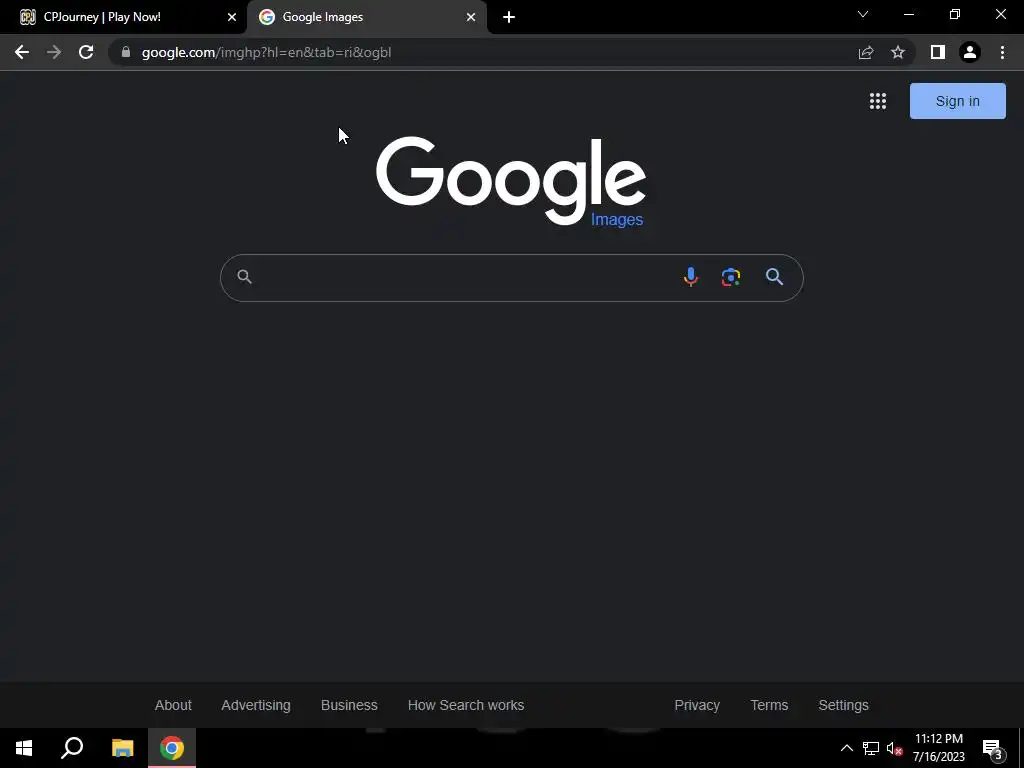
Task: Open the taskbar clock and date
Action: coord(938,748)
